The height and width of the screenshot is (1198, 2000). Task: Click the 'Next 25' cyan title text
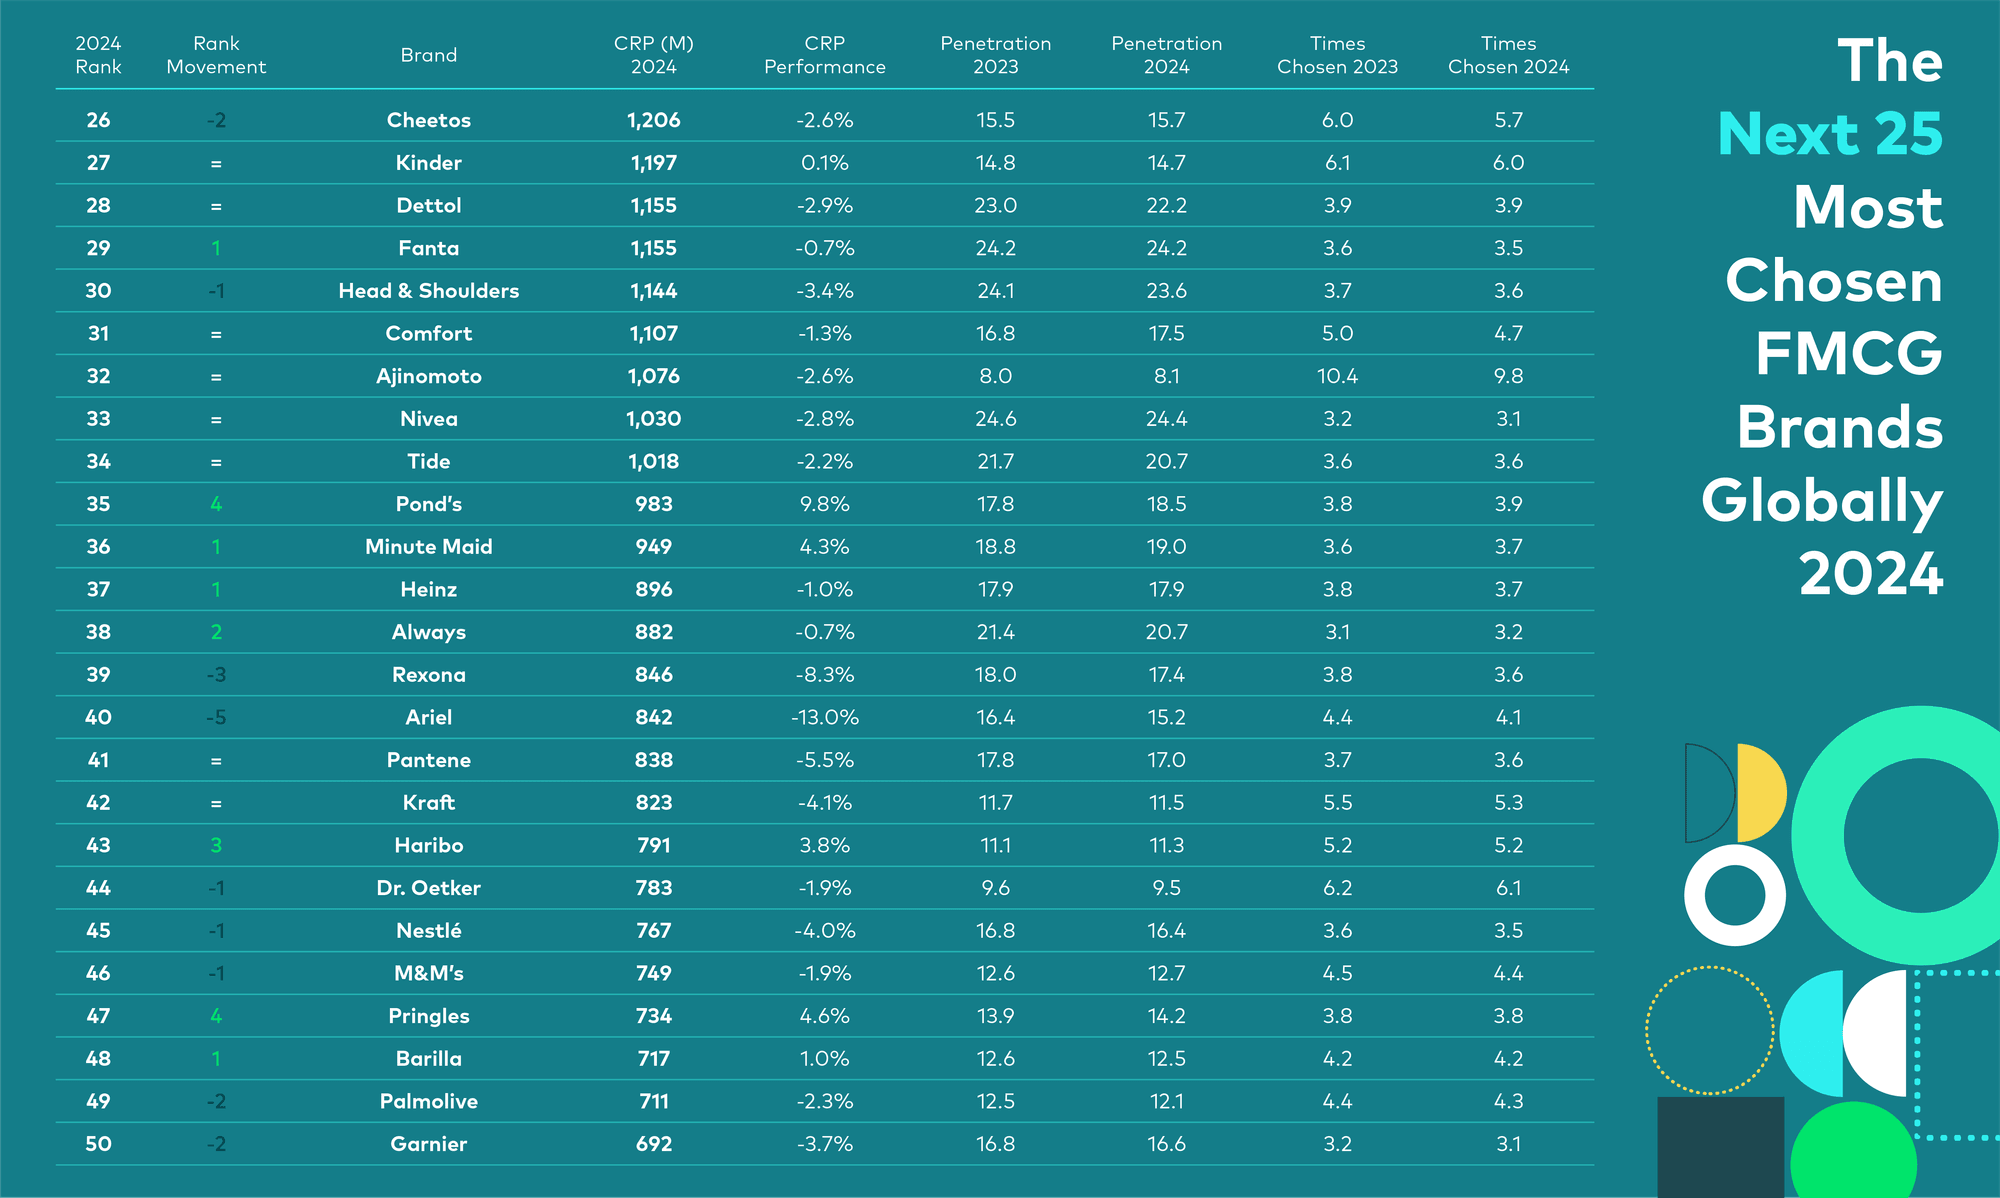pos(1830,134)
